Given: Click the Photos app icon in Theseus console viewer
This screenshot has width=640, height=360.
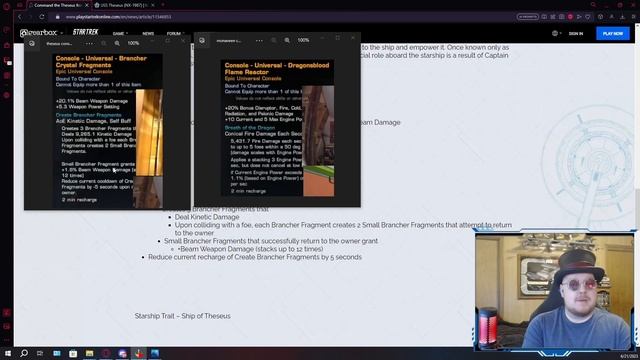Looking at the screenshot, I should click(32, 43).
